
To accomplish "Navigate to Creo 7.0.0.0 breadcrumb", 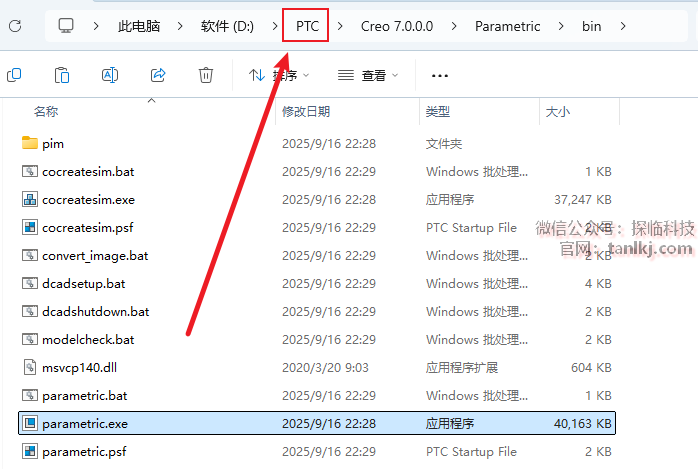I will click(397, 26).
